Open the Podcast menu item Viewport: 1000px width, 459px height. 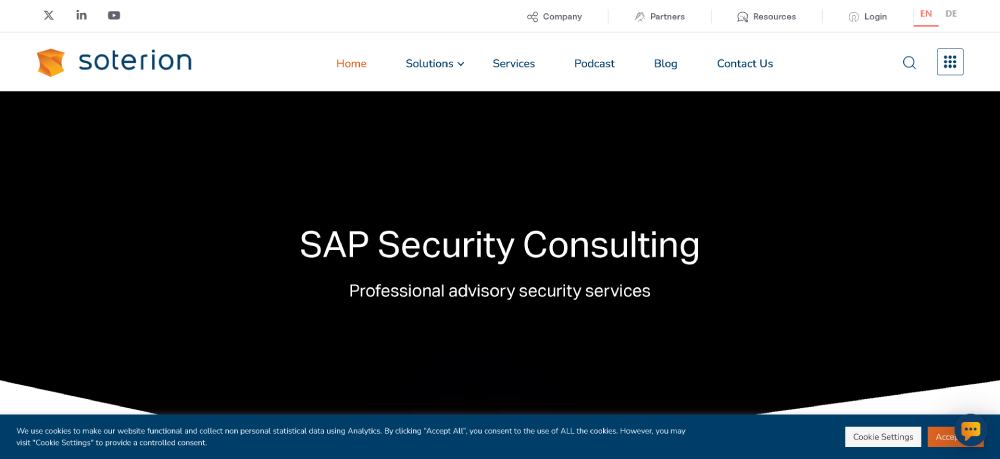pyautogui.click(x=594, y=63)
